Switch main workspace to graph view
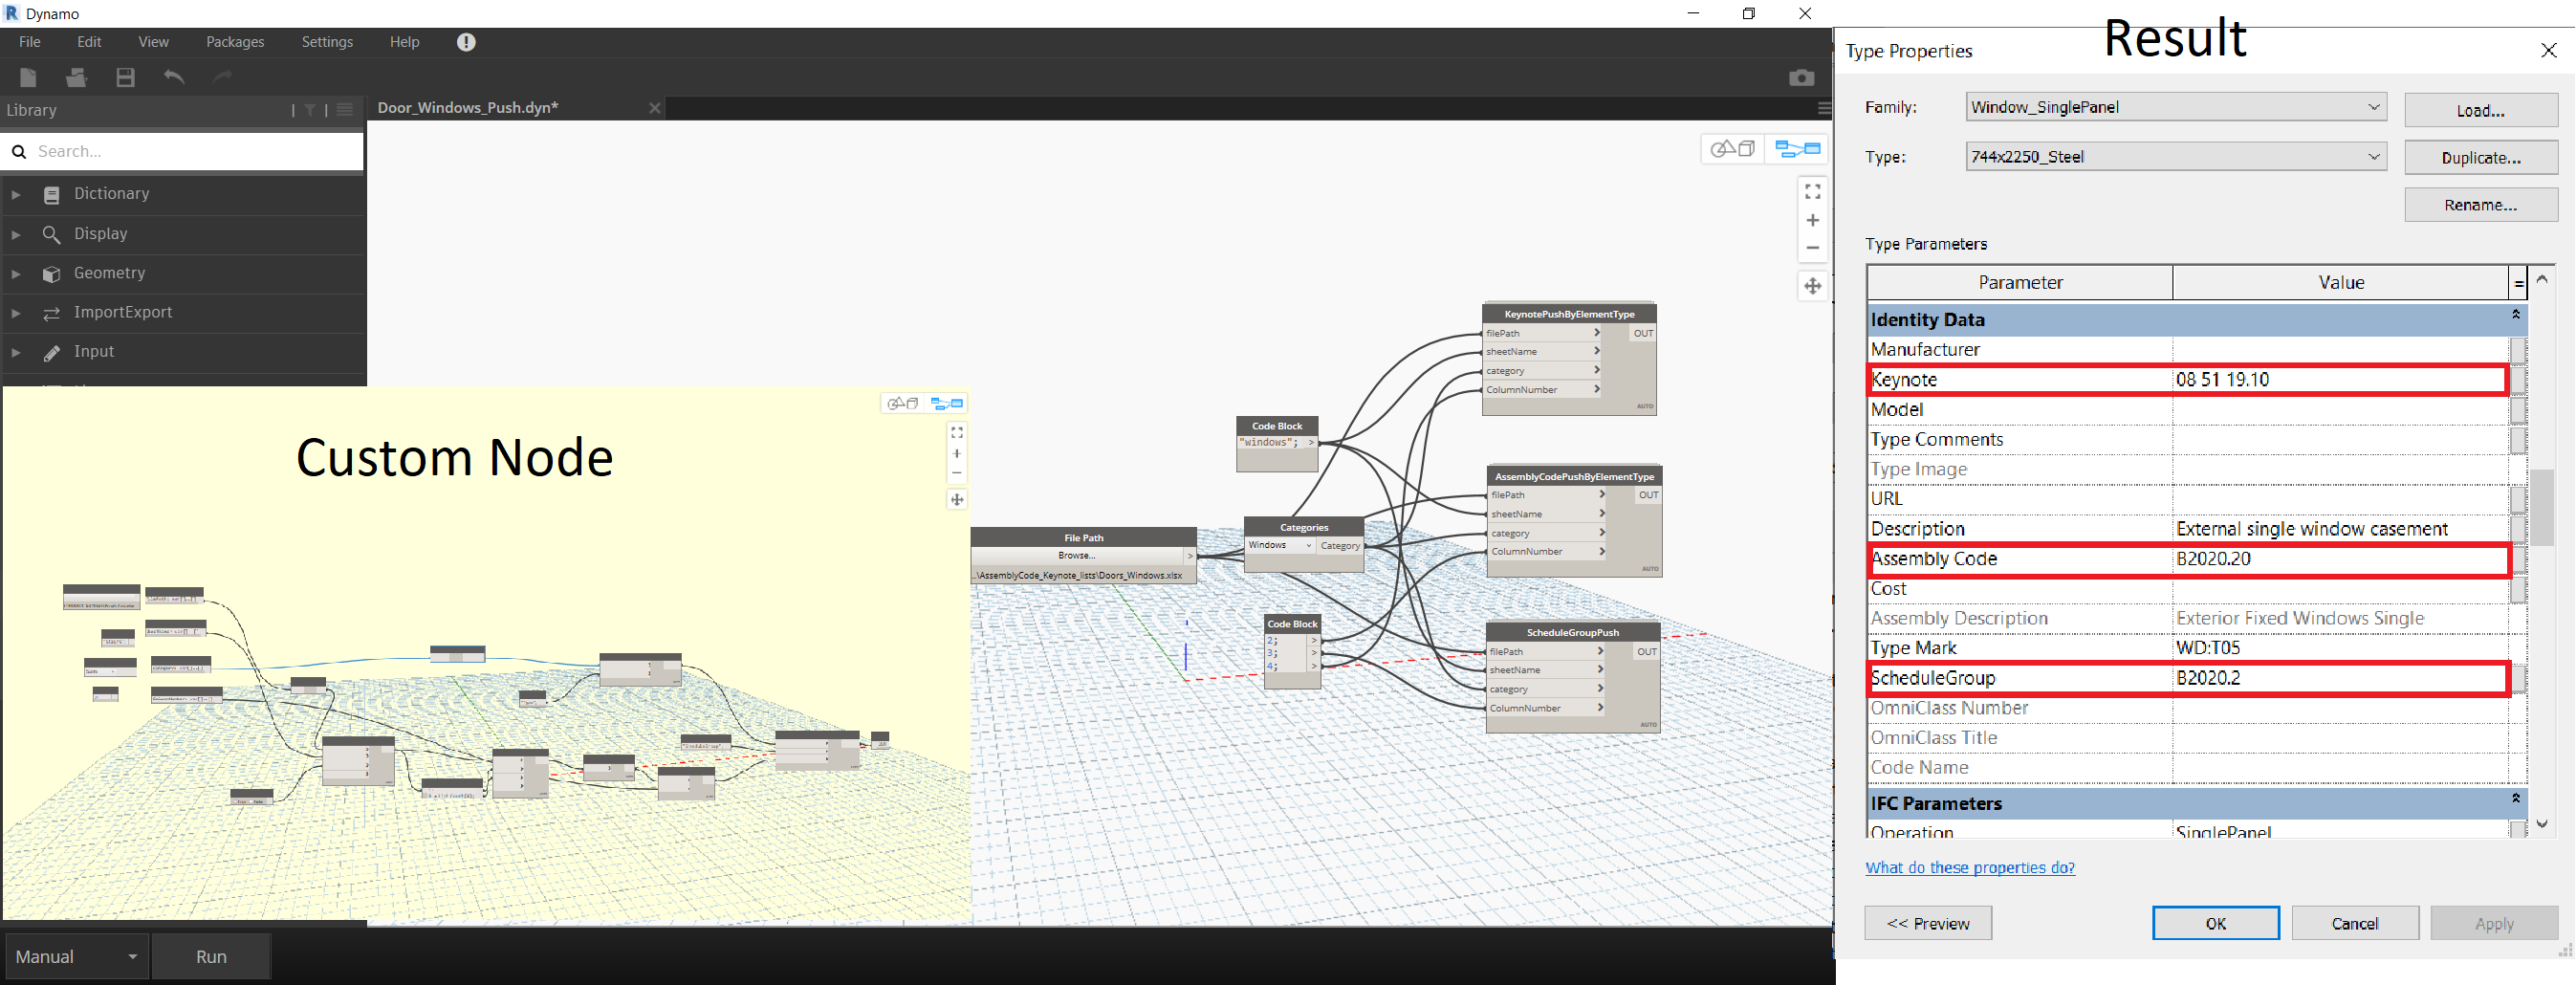This screenshot has height=985, width=2576. pos(1797,149)
